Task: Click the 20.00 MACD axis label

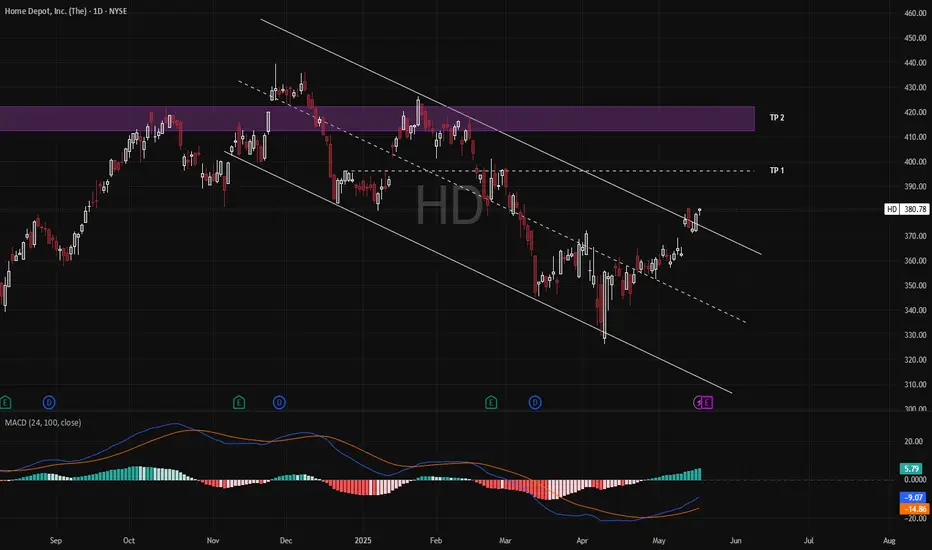Action: coord(914,441)
